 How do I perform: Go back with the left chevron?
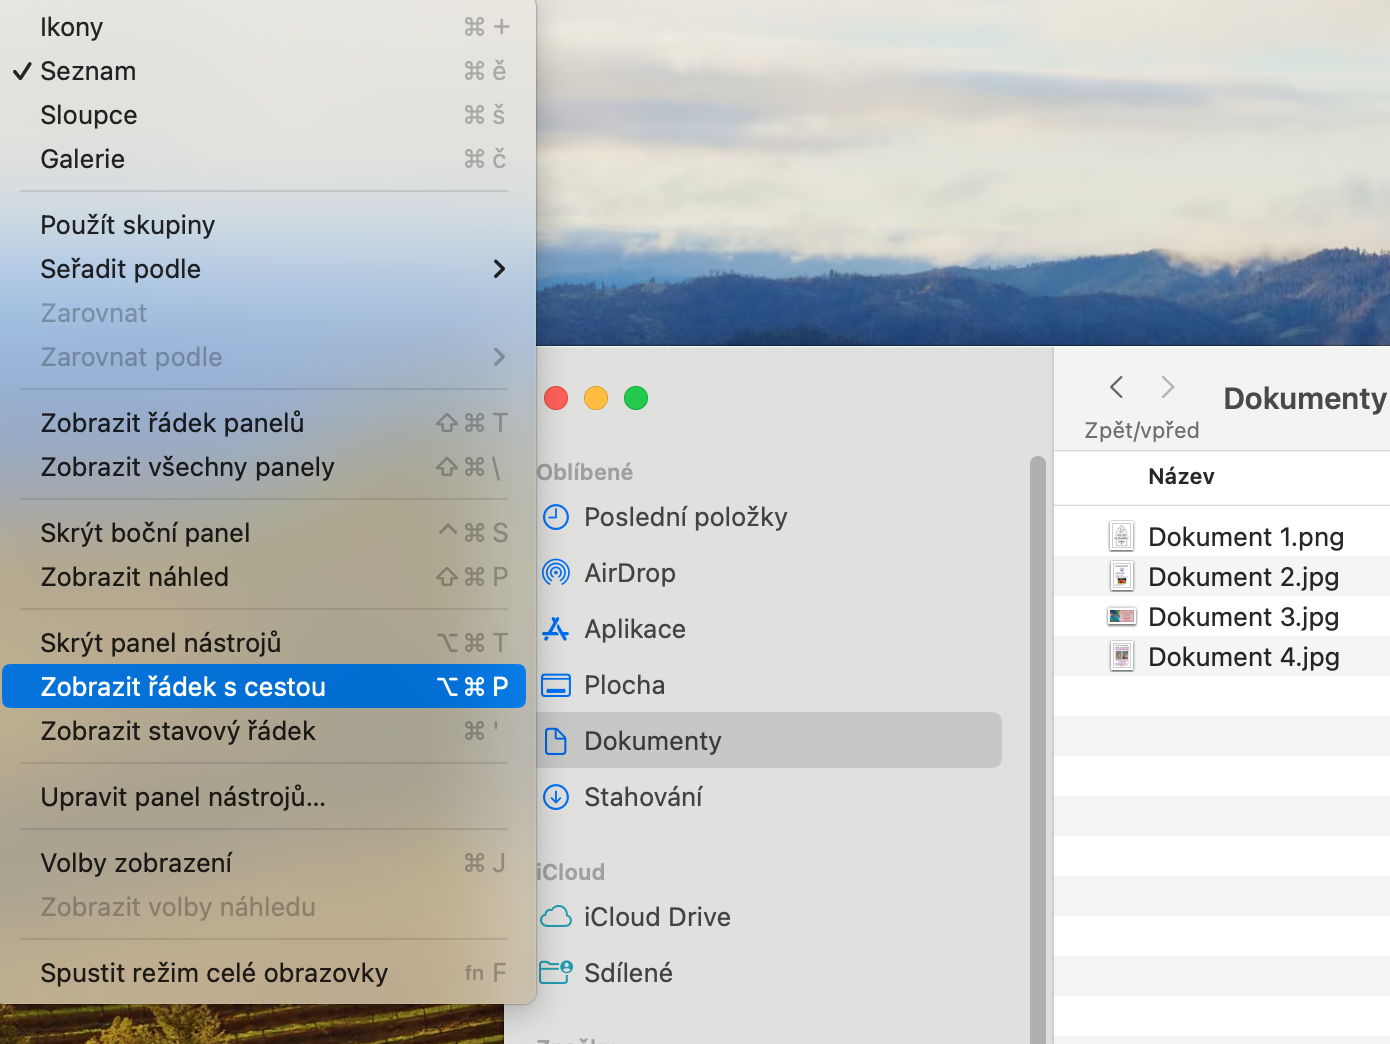click(x=1117, y=387)
